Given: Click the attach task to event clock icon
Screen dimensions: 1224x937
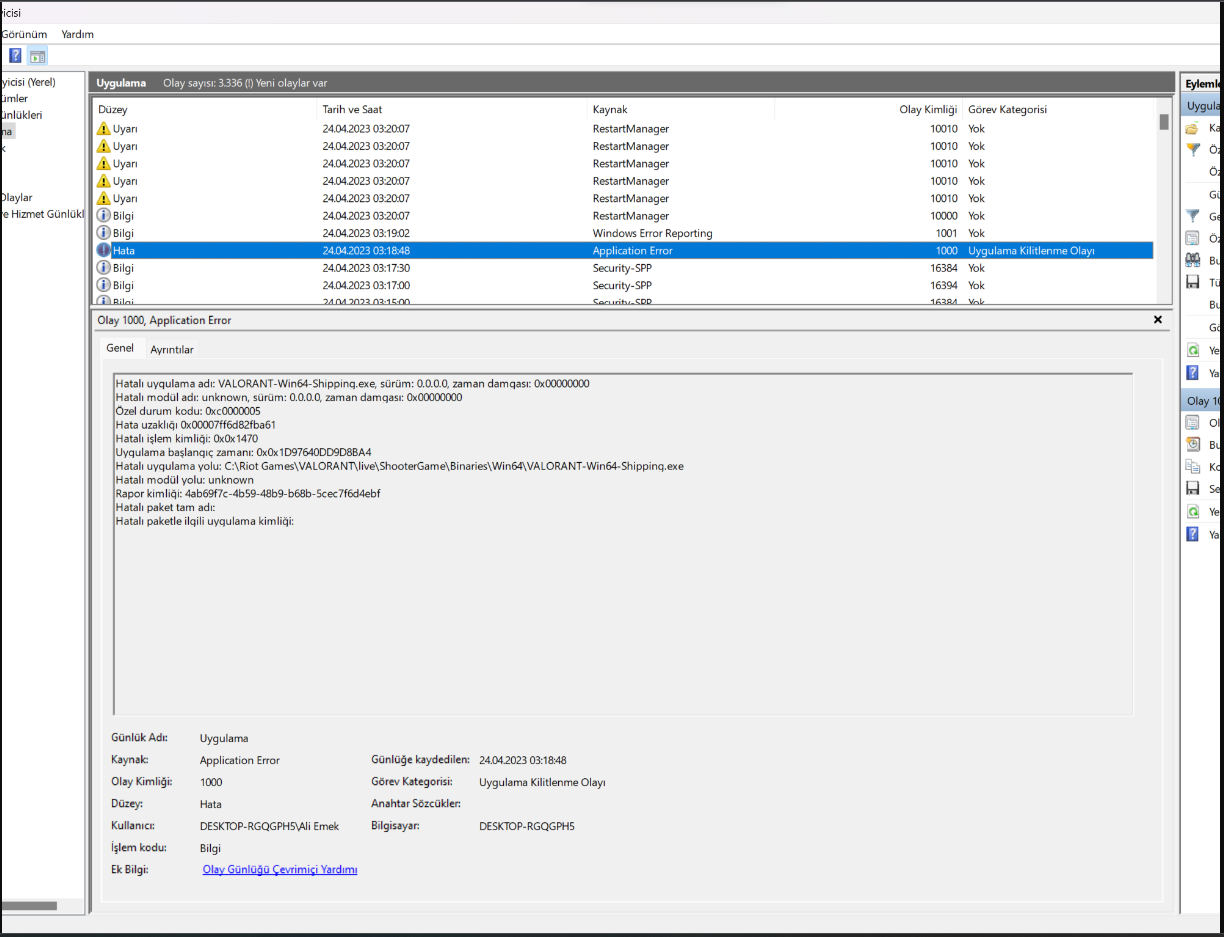Looking at the screenshot, I should click(x=1192, y=445).
